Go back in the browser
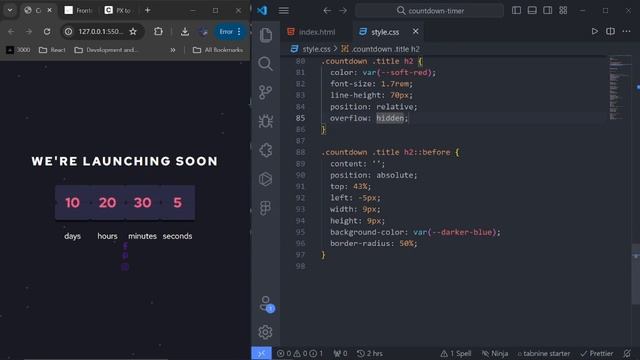The width and height of the screenshot is (640, 360). point(11,31)
